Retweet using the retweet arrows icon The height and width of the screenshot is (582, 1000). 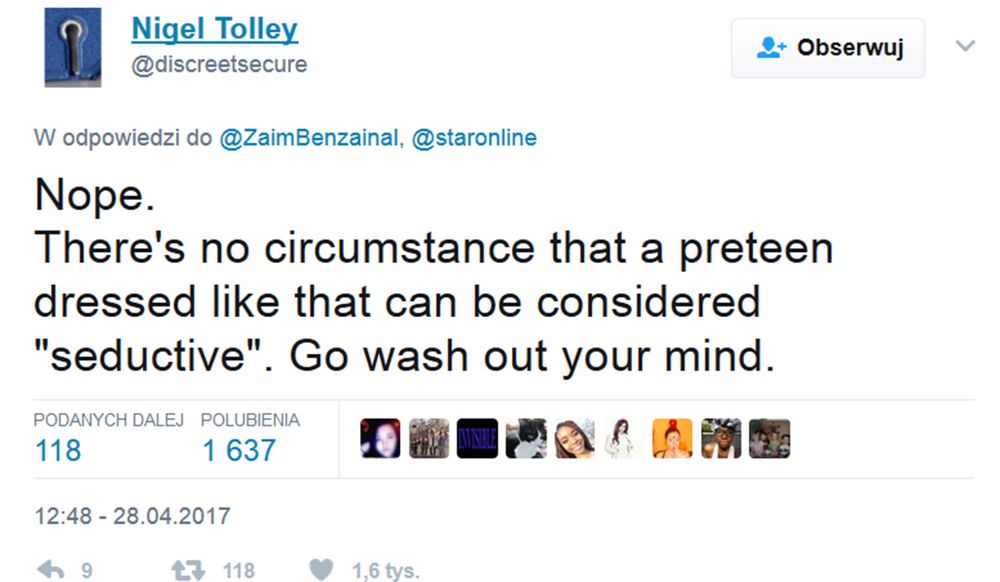[187, 570]
